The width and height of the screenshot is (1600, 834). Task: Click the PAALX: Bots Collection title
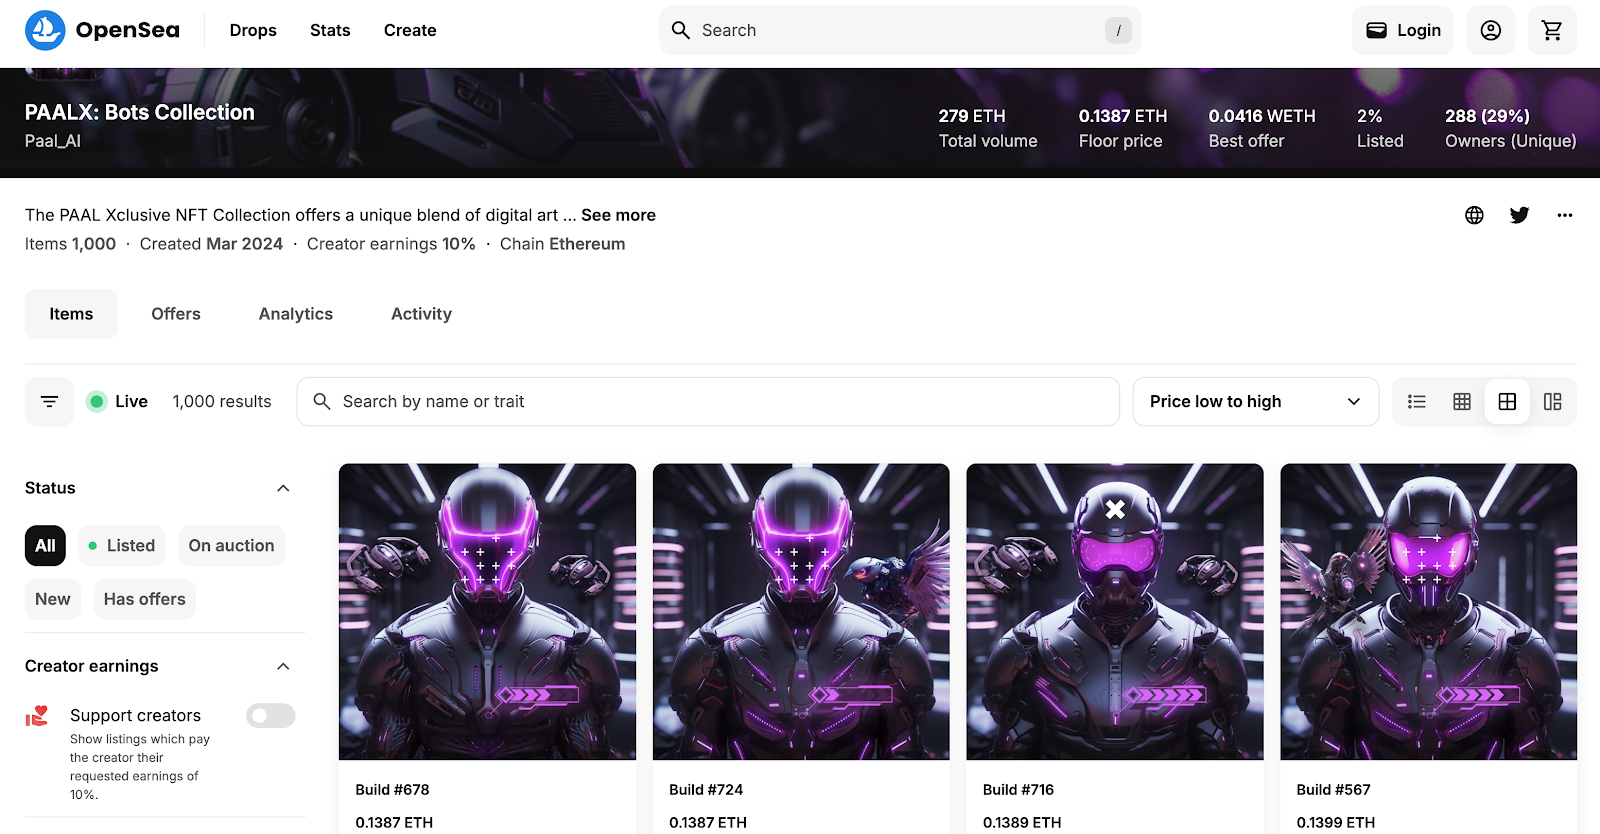tap(140, 112)
